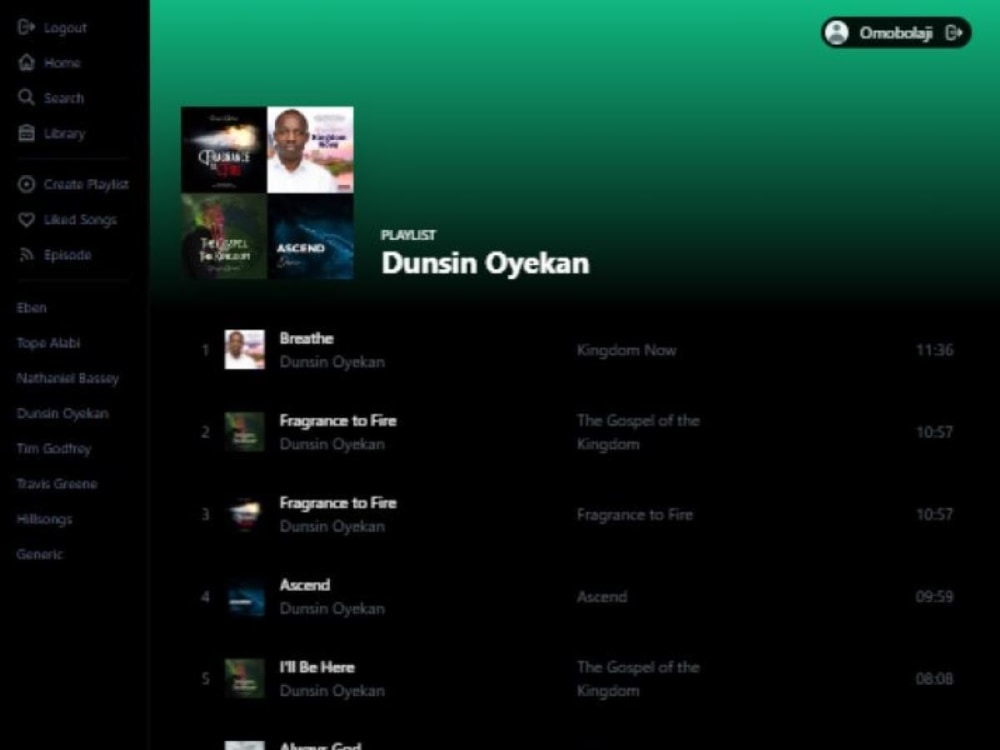Click the Fragrance to Fire cover in playlist collage

(x=224, y=150)
